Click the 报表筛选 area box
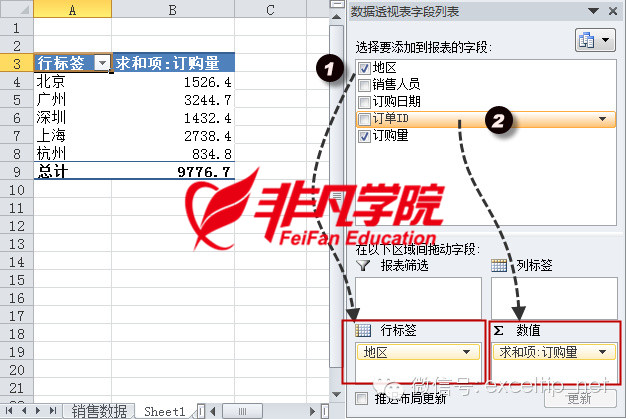 coord(418,298)
